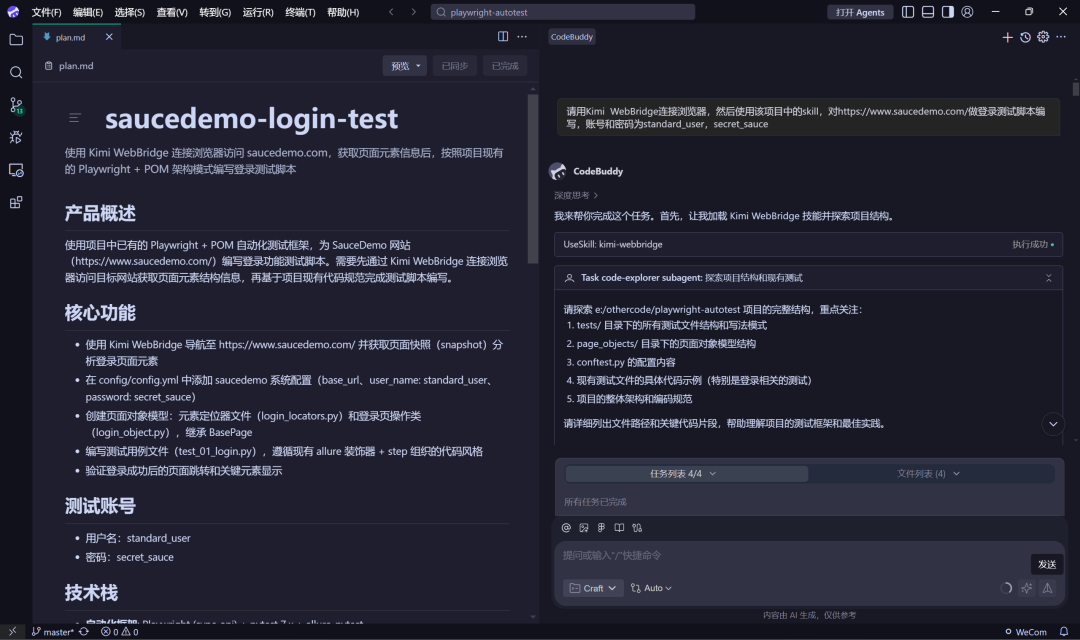Go back with the left navigation arrow
Screen dimensions: 1080x640
coord(391,12)
